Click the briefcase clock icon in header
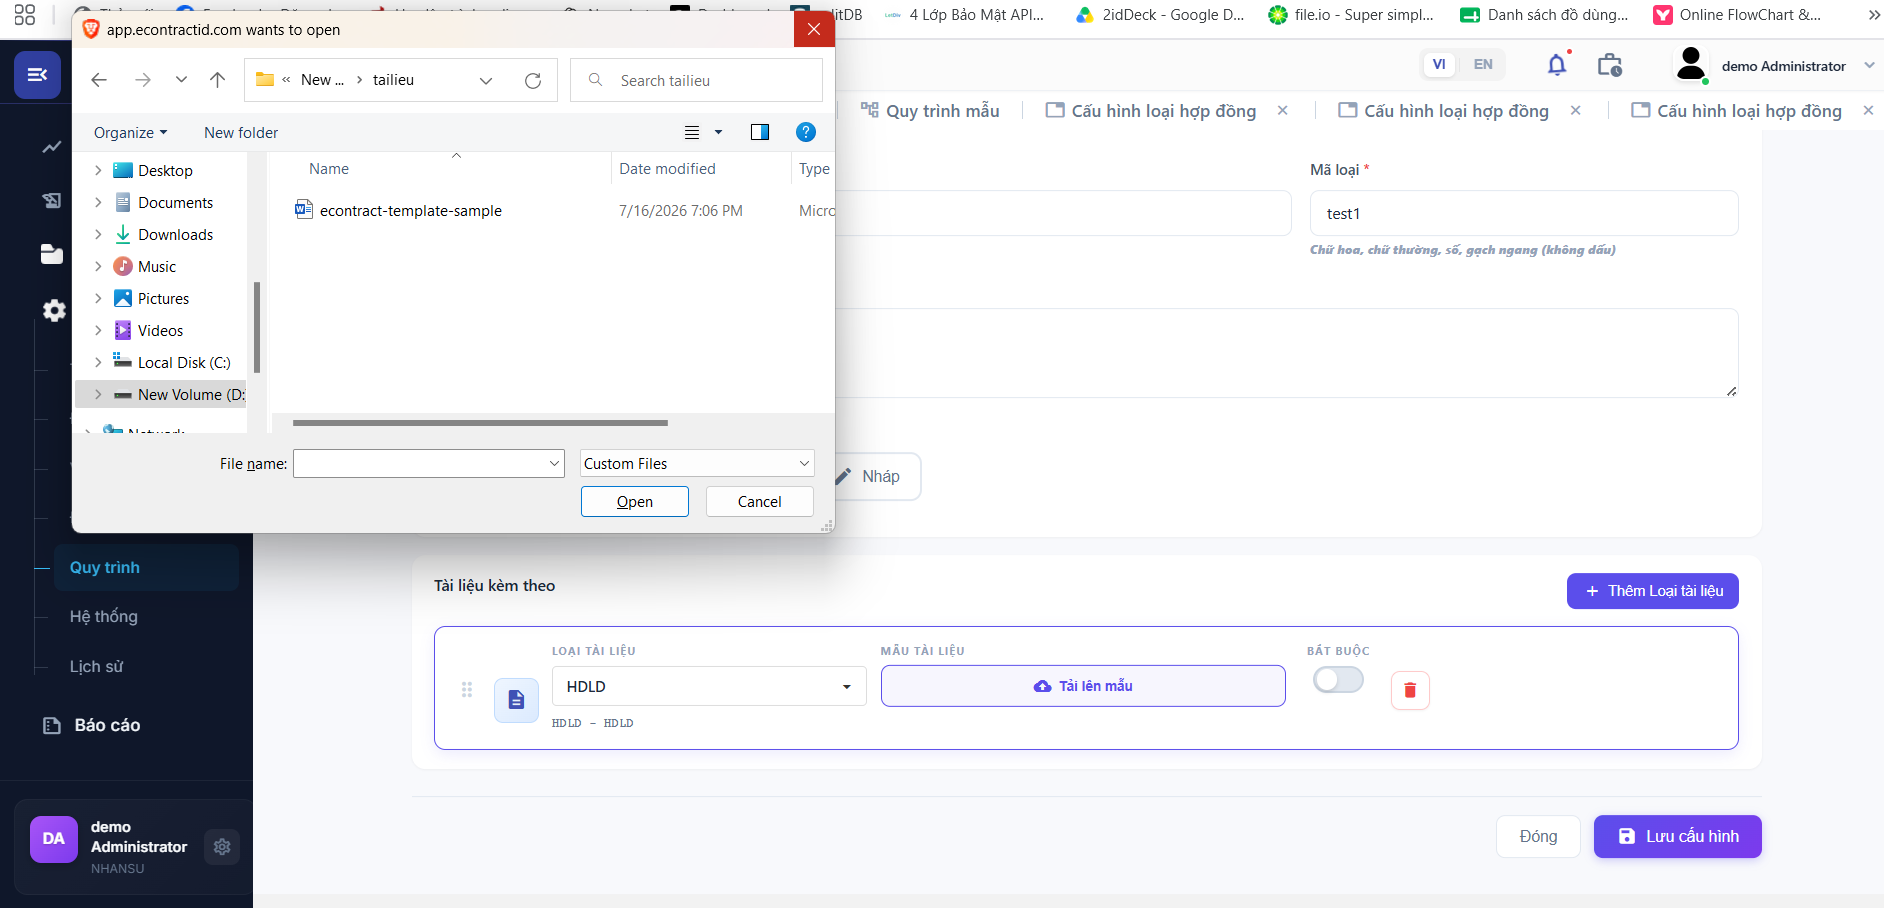1884x908 pixels. point(1610,65)
